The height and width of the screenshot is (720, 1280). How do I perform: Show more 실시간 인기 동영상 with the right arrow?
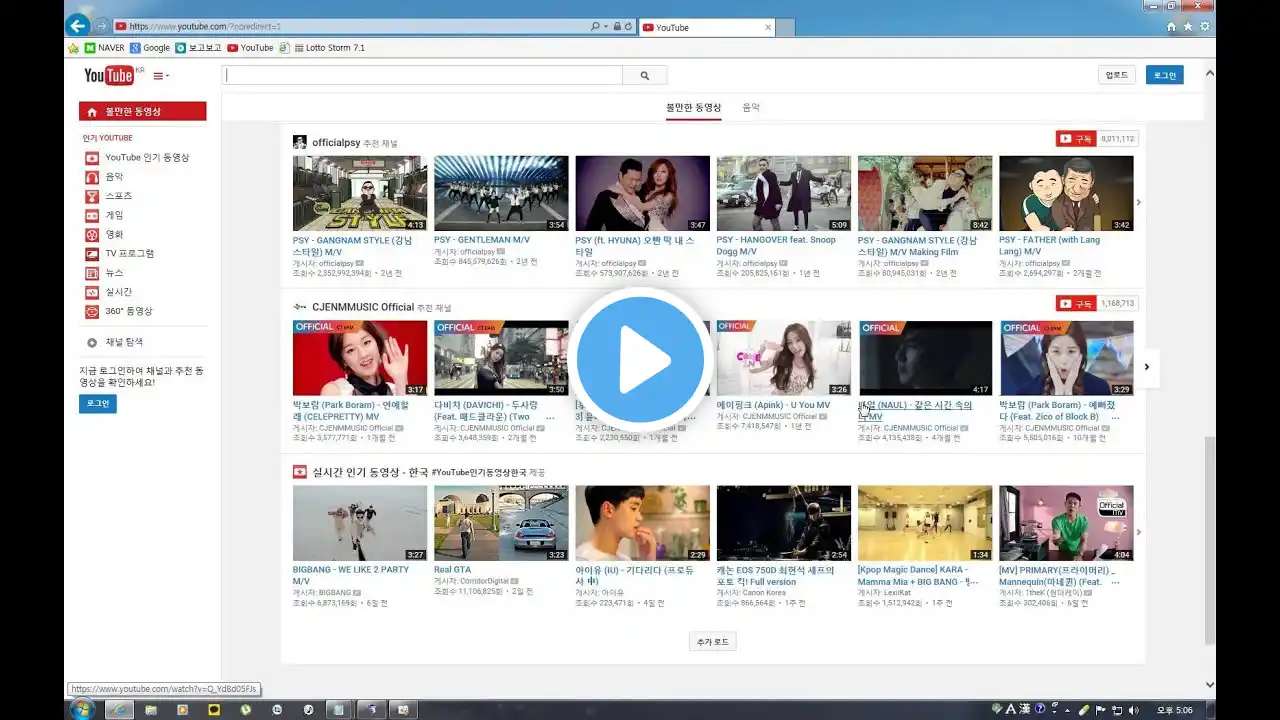(1138, 532)
